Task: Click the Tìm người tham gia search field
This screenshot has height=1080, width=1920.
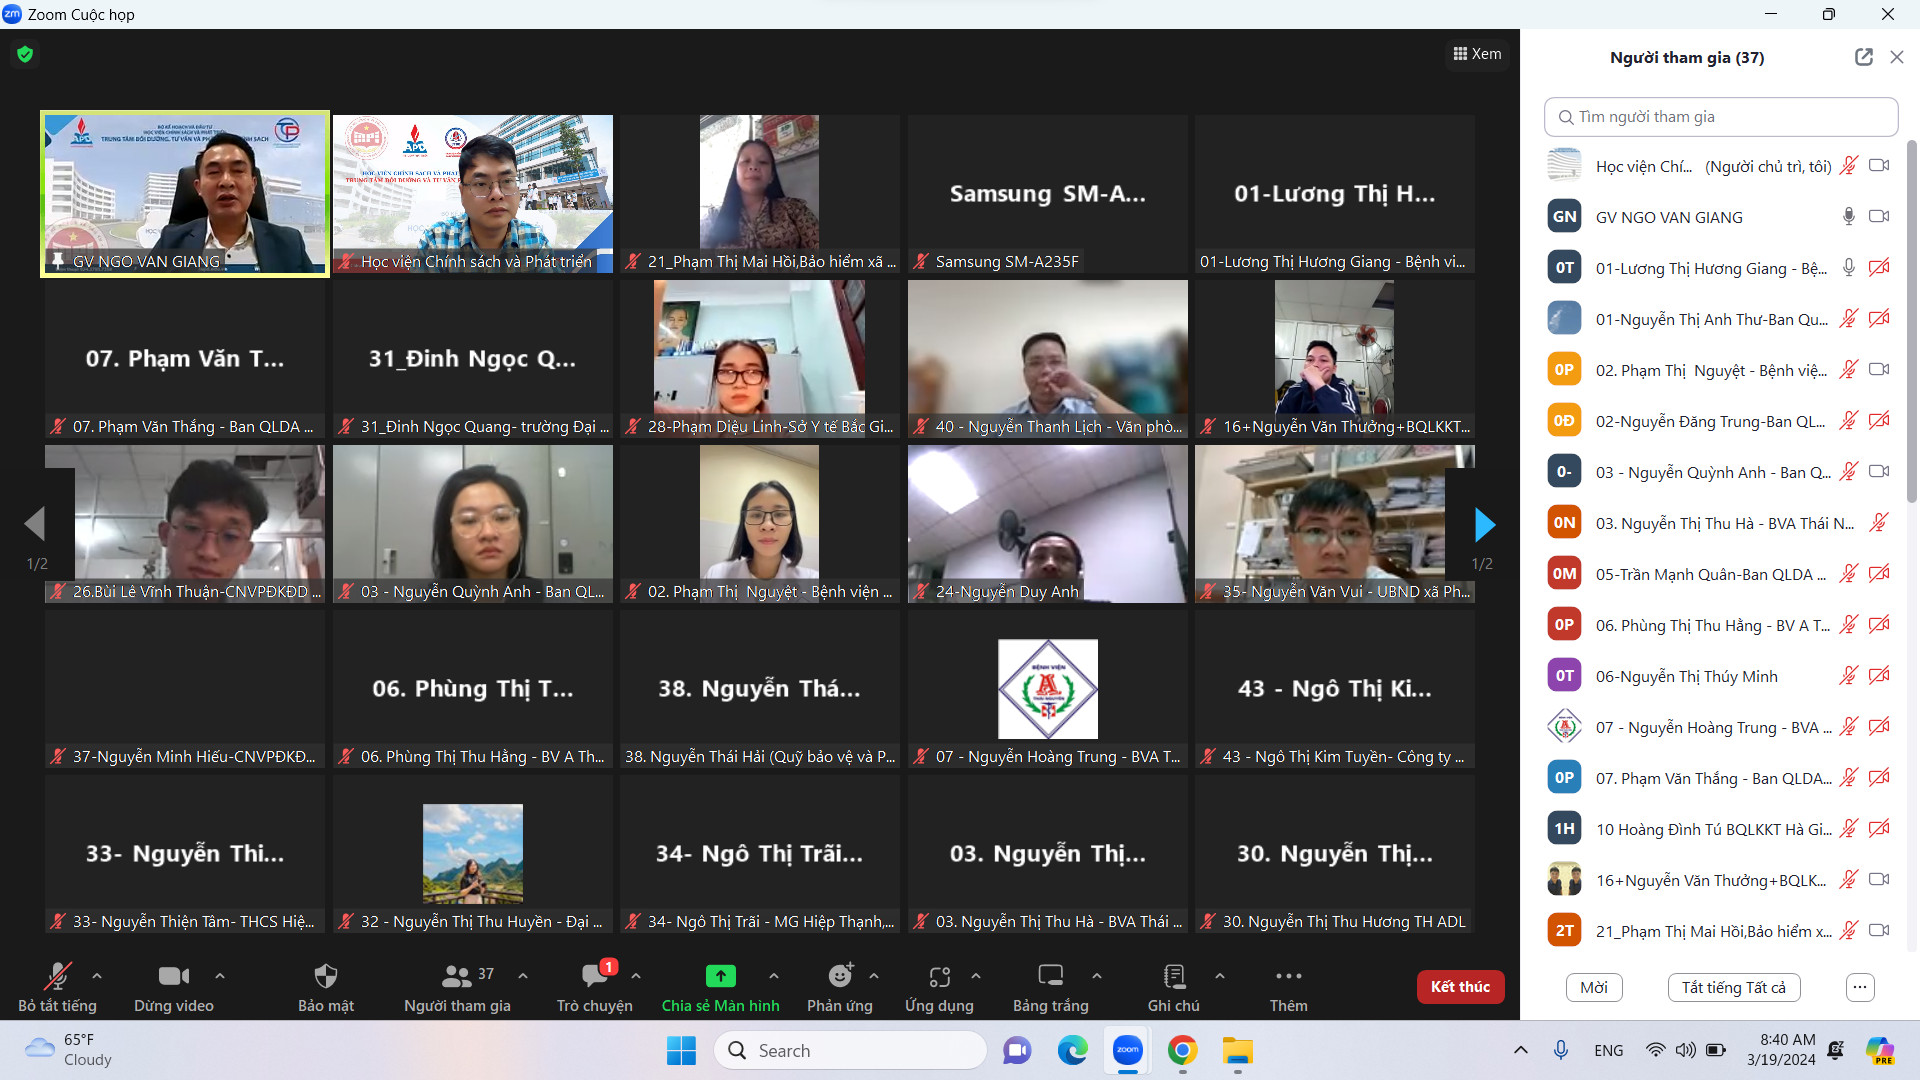Action: pos(1720,117)
